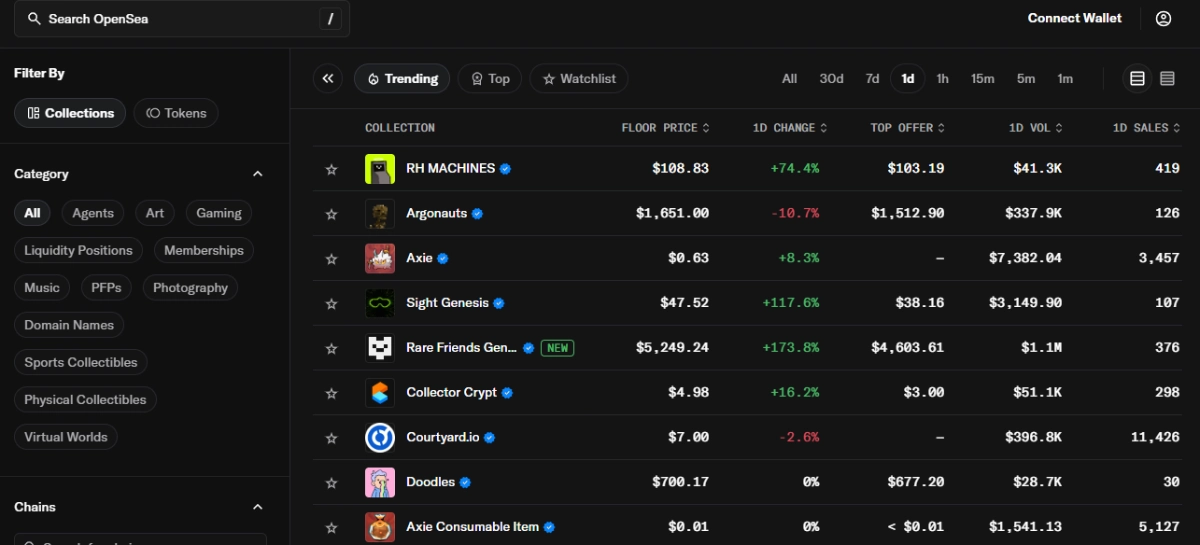Open the Watchlist tab
The height and width of the screenshot is (545, 1200).
click(579, 78)
